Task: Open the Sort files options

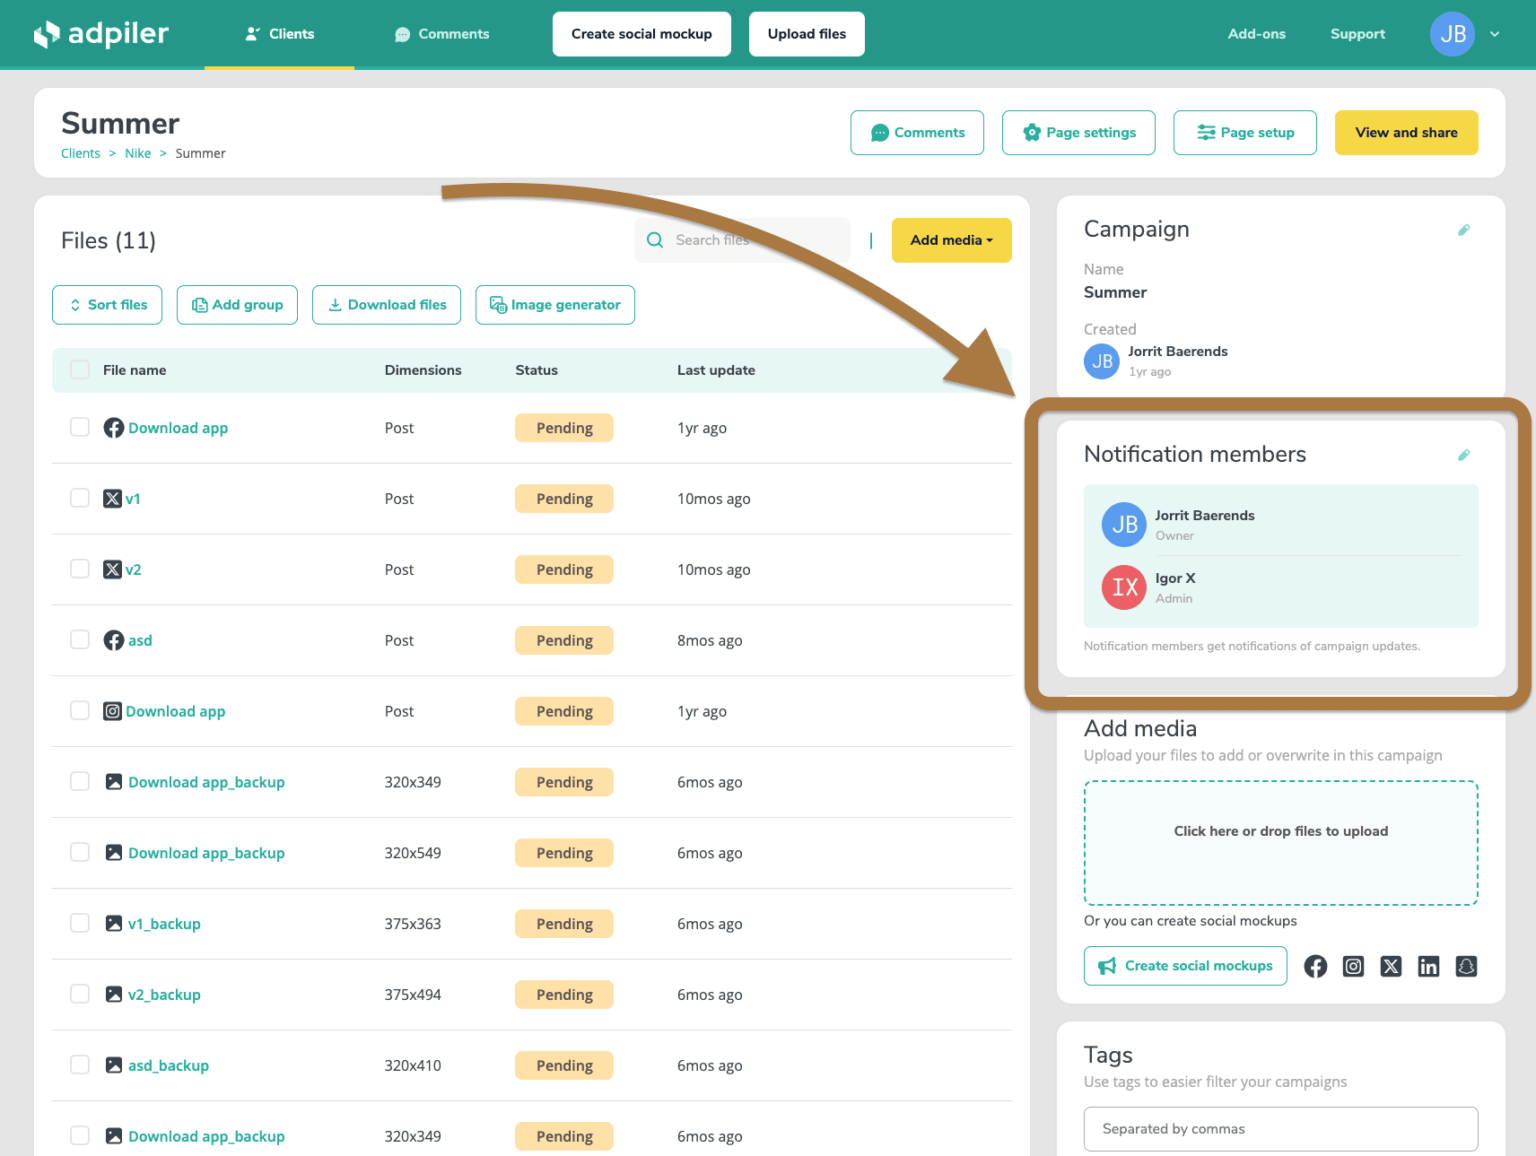Action: [106, 304]
